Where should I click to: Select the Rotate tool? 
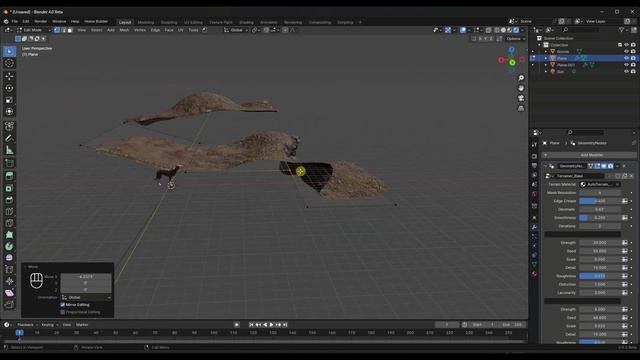[x=9, y=88]
